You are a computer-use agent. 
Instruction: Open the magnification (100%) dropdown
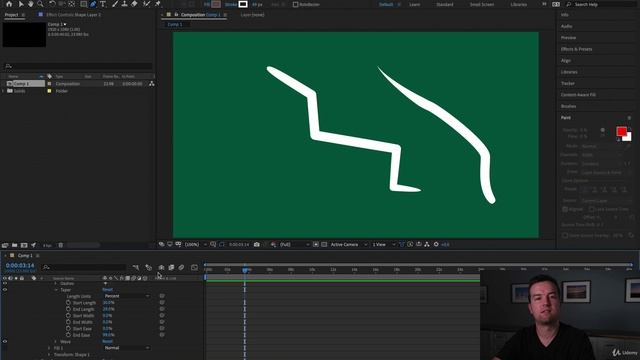[x=195, y=244]
